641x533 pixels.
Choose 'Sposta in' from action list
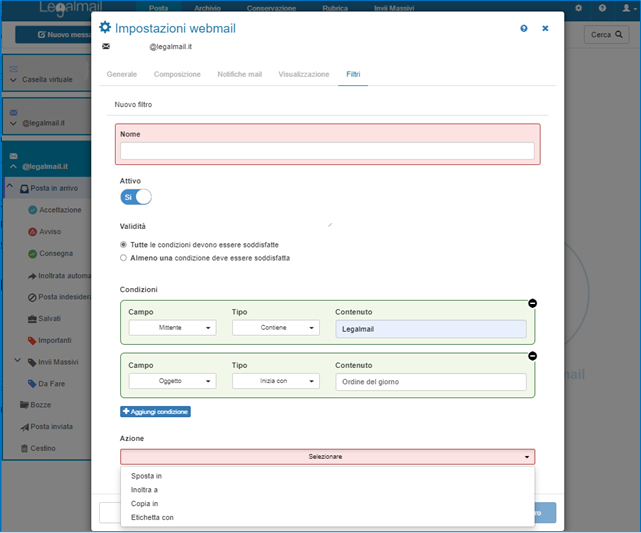[146, 476]
